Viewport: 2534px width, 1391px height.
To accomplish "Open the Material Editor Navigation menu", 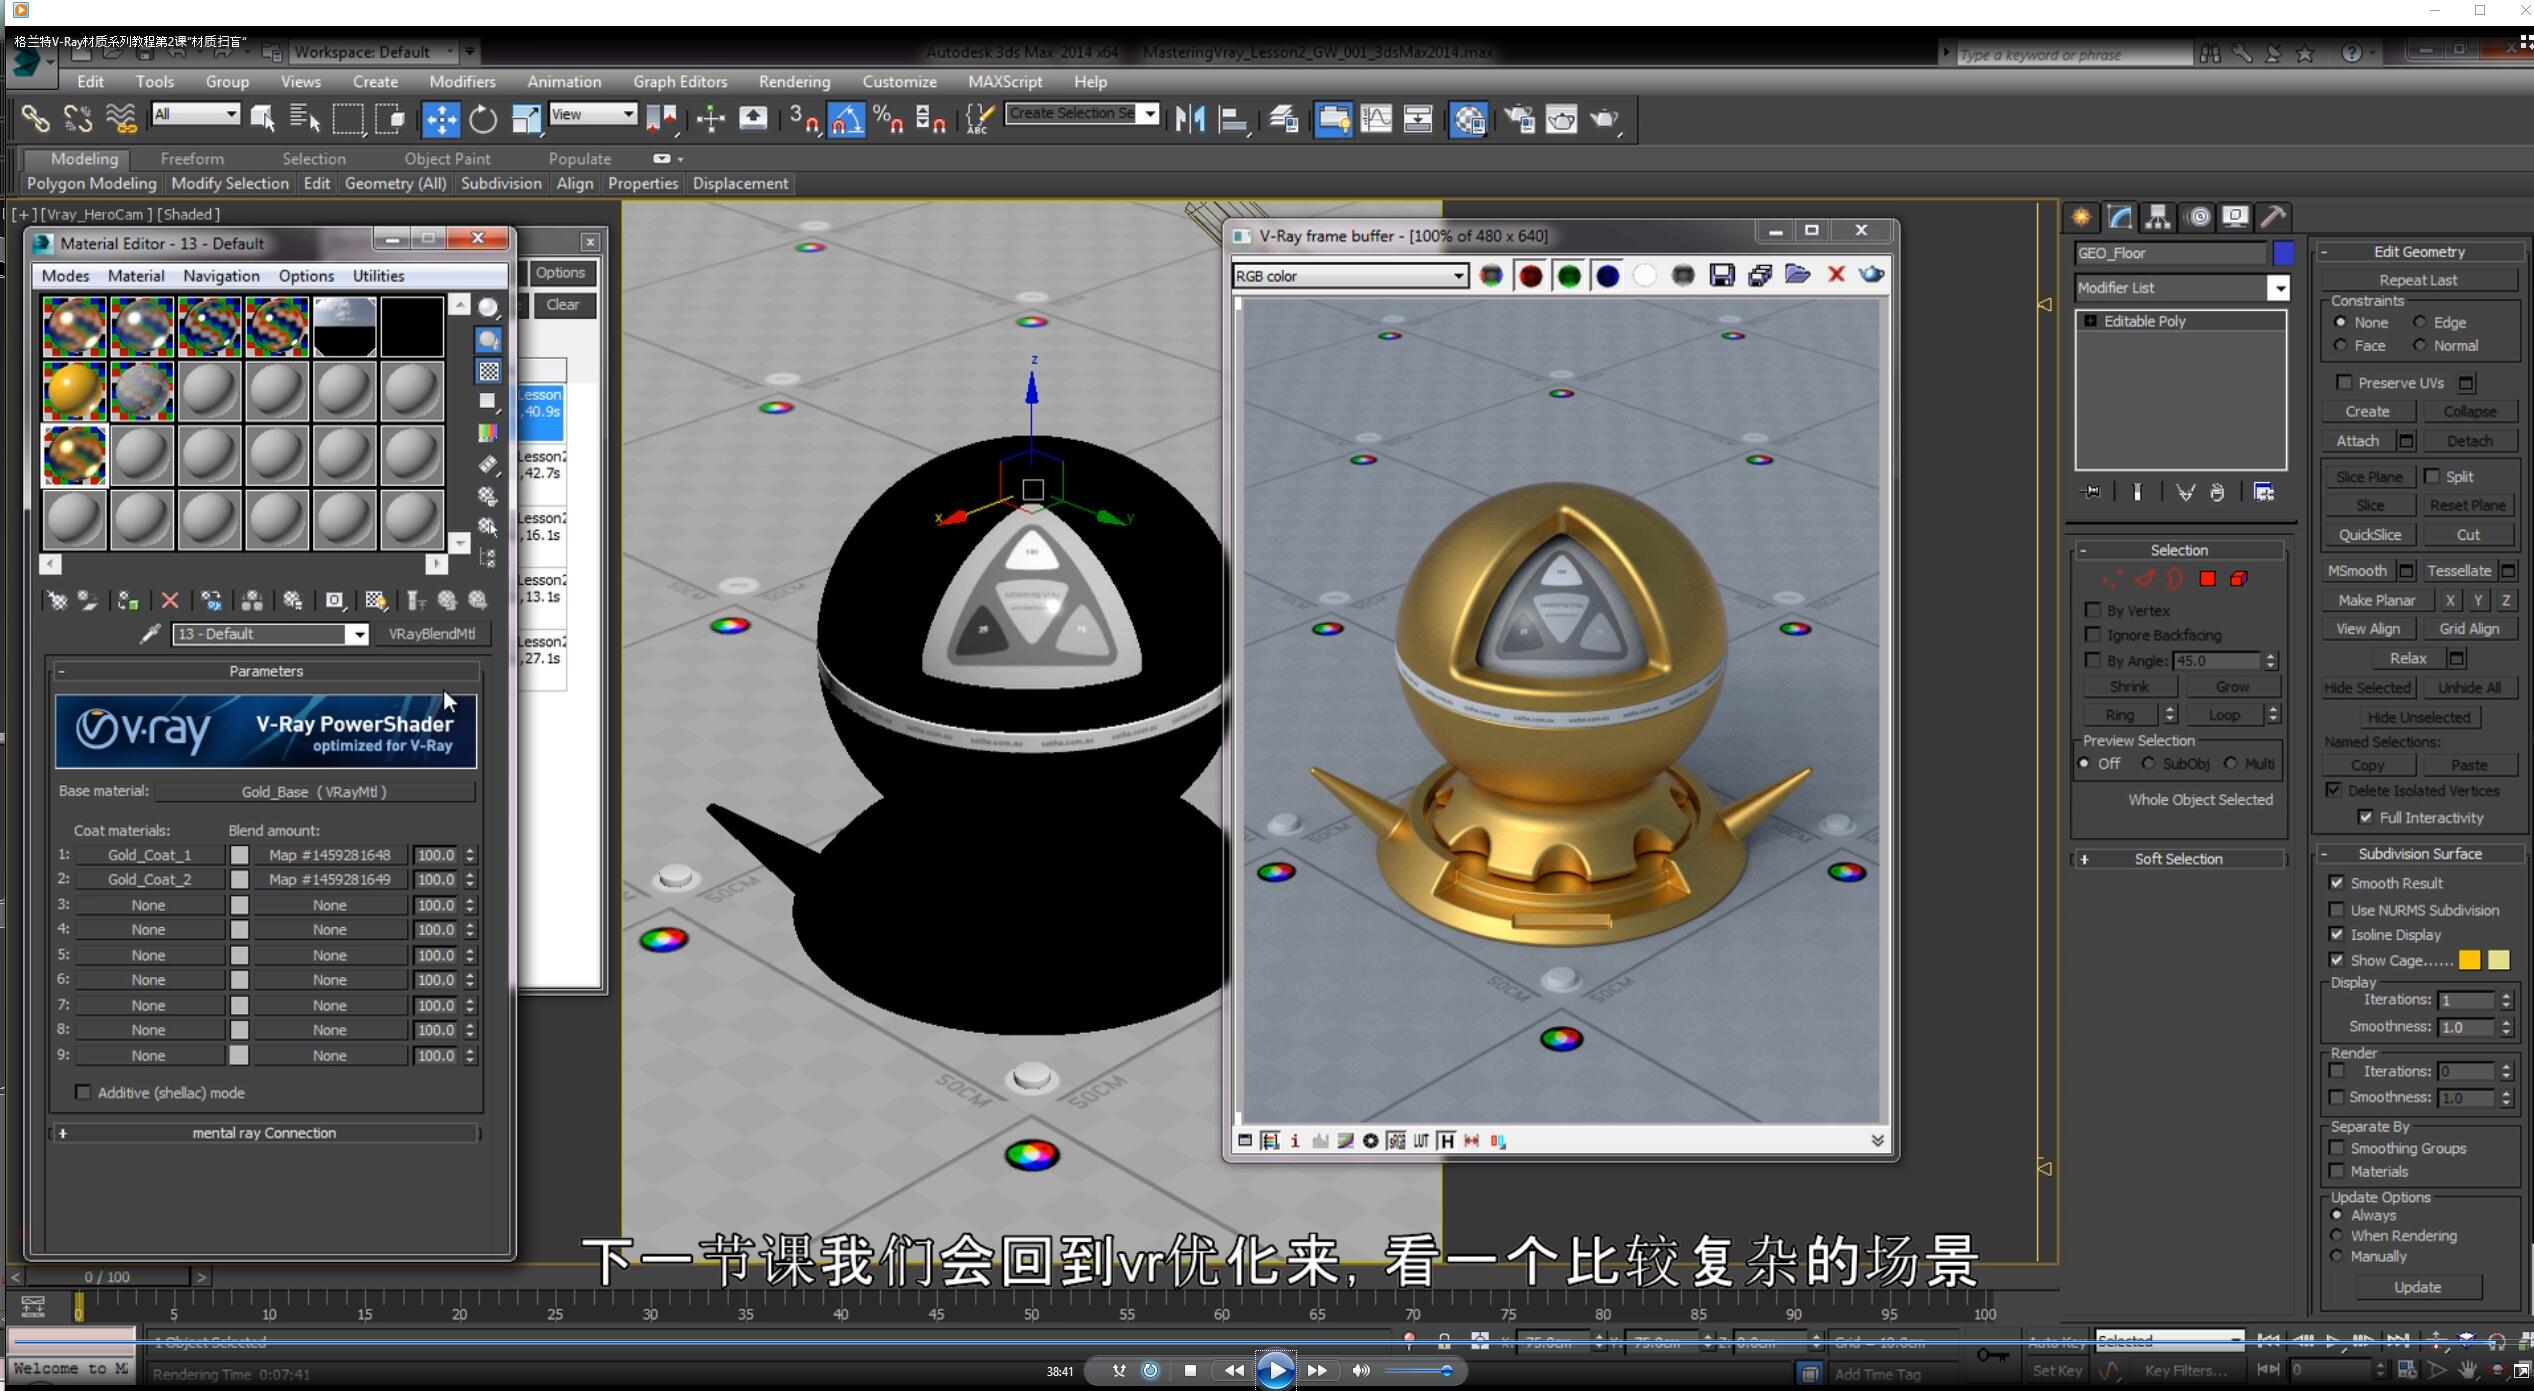I will click(221, 276).
